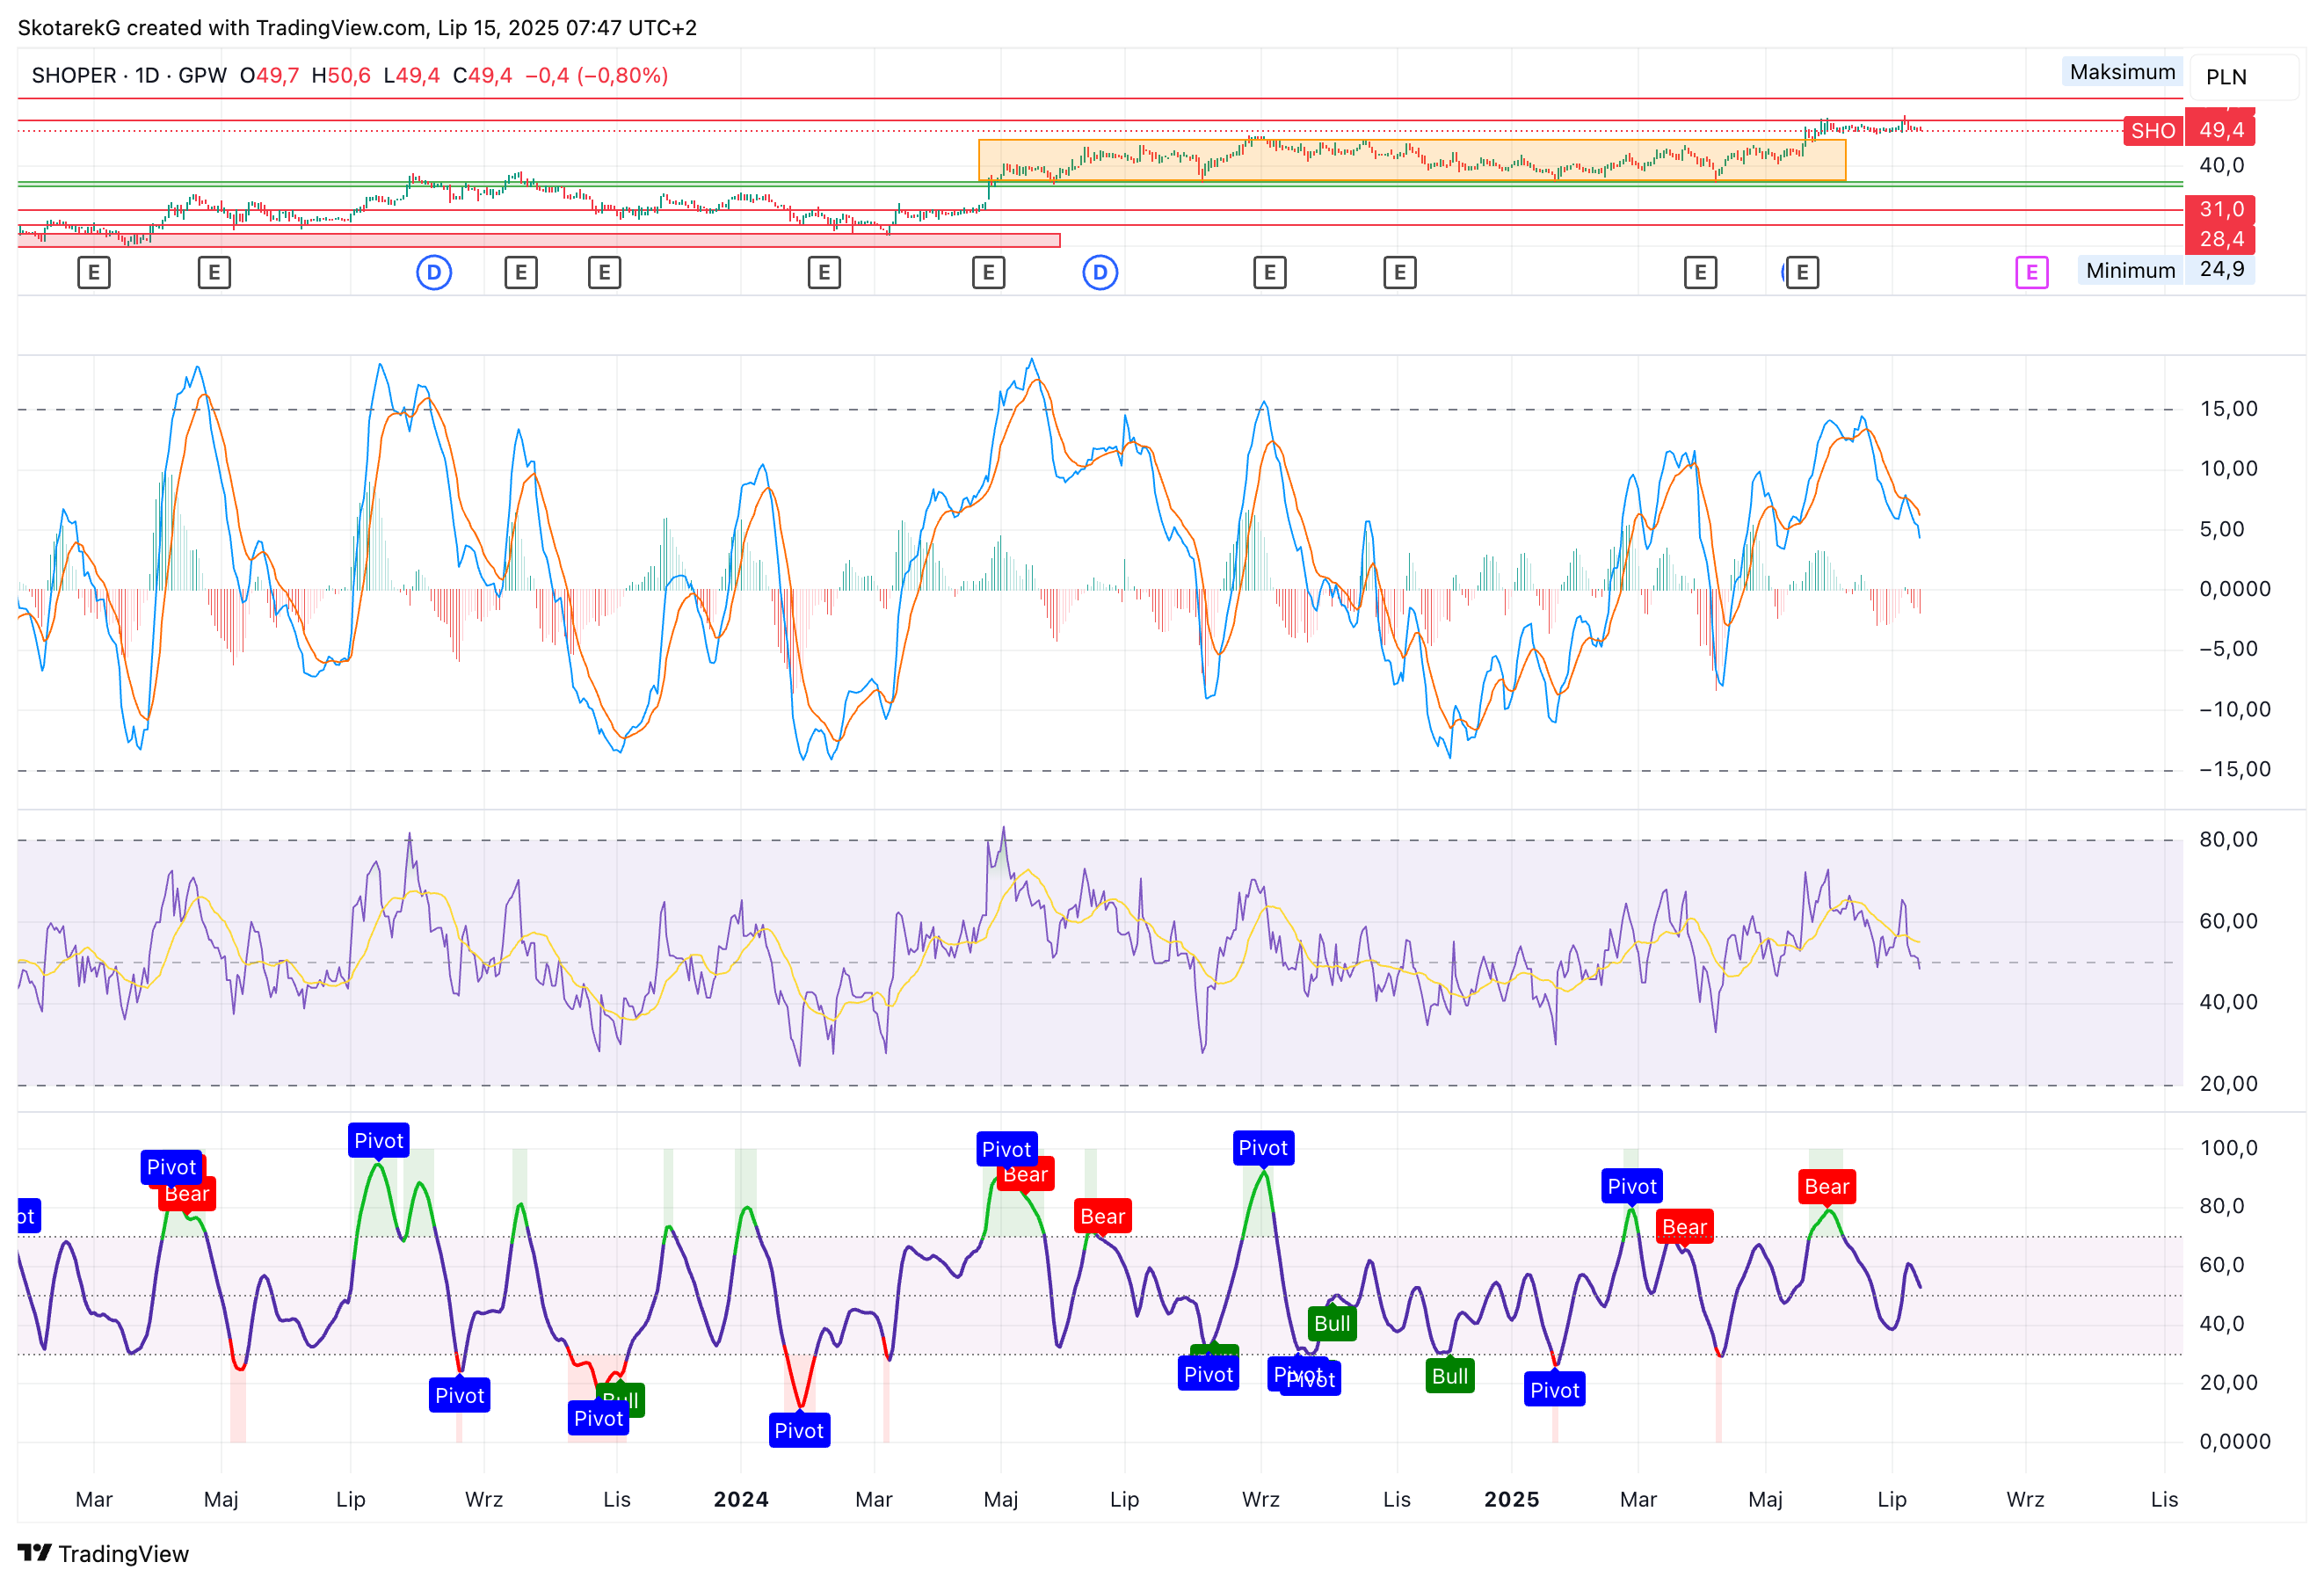Click the most recent red Bear label
This screenshot has height=1584, width=2324.
click(x=1827, y=1186)
